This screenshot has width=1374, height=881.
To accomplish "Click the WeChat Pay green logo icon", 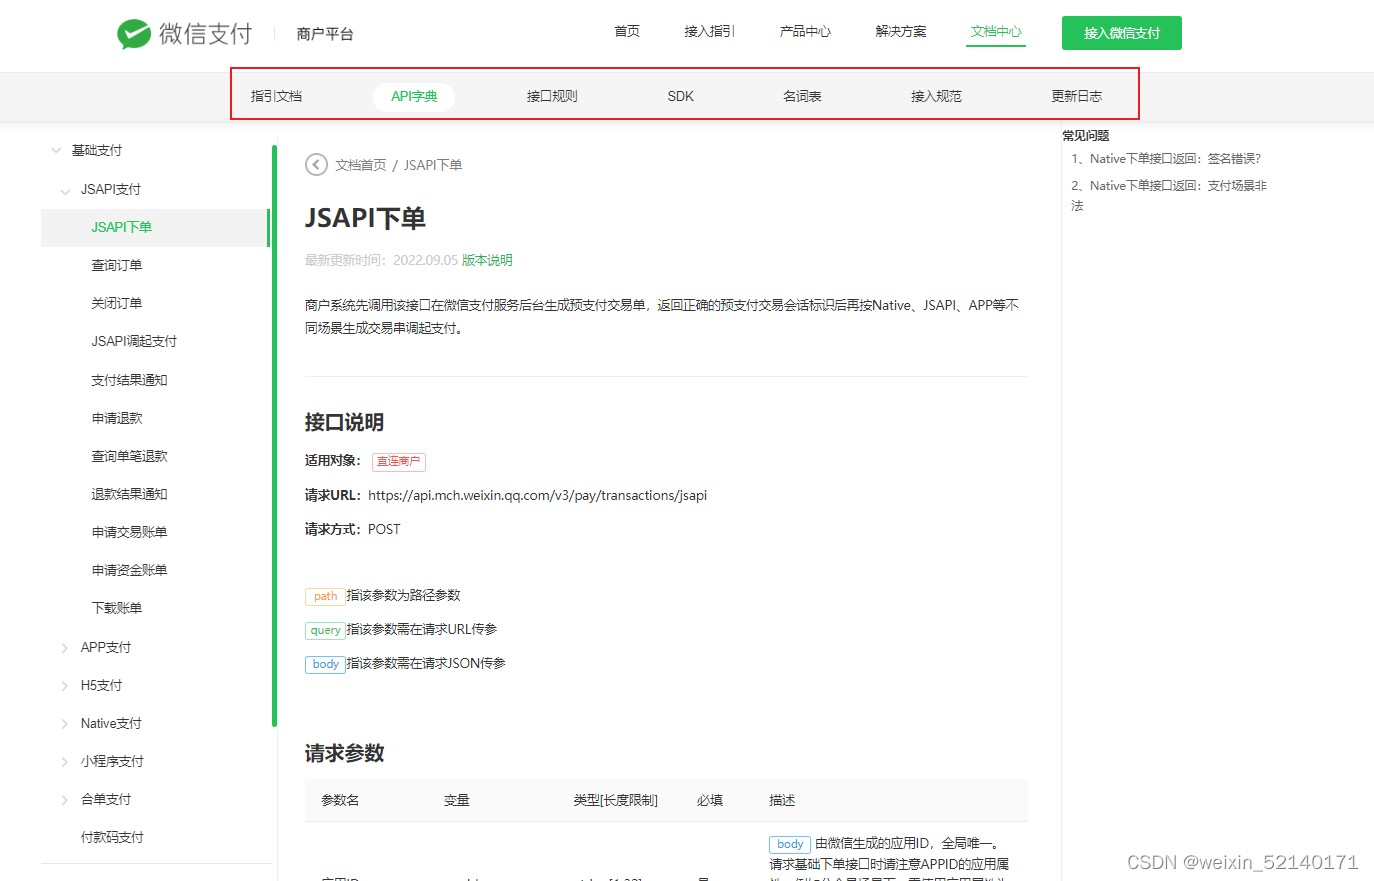I will [x=134, y=34].
